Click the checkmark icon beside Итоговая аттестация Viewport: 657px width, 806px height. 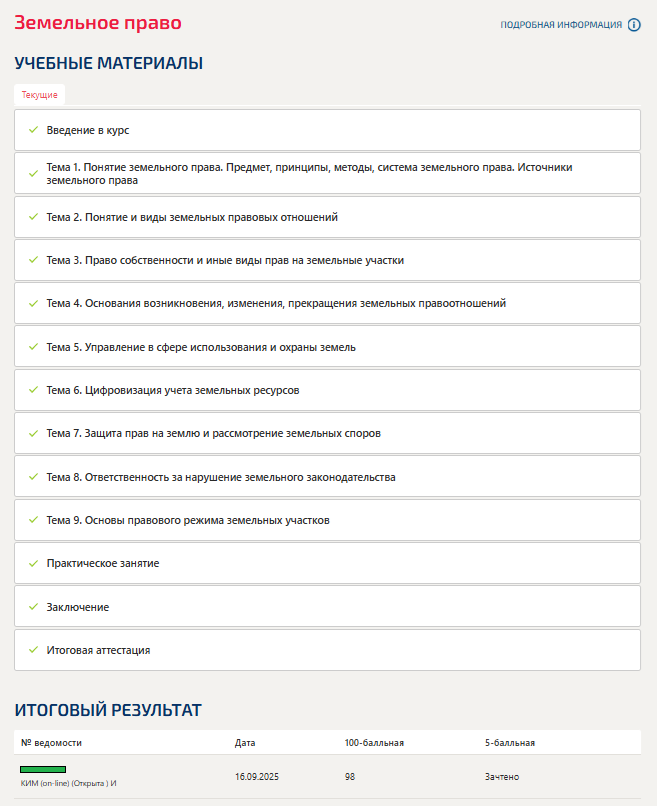(x=33, y=650)
